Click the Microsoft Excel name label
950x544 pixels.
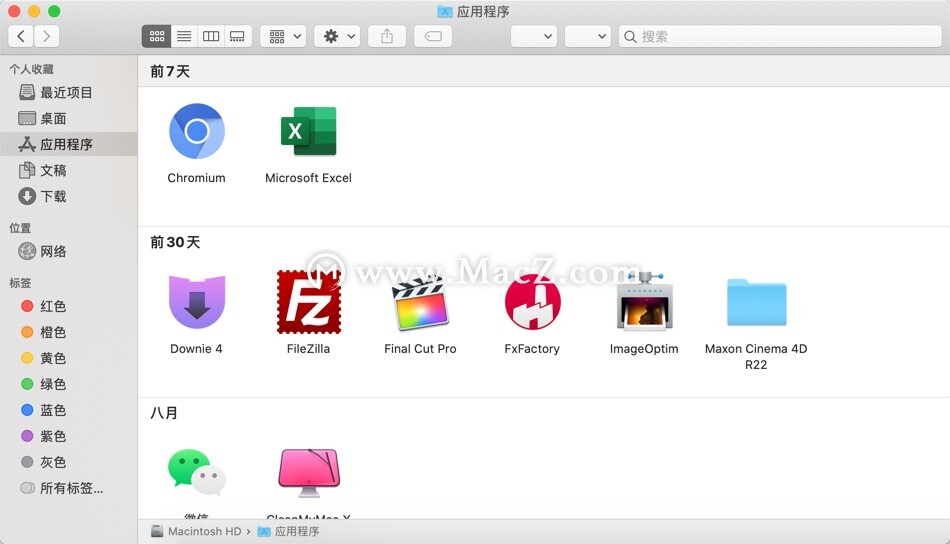308,178
